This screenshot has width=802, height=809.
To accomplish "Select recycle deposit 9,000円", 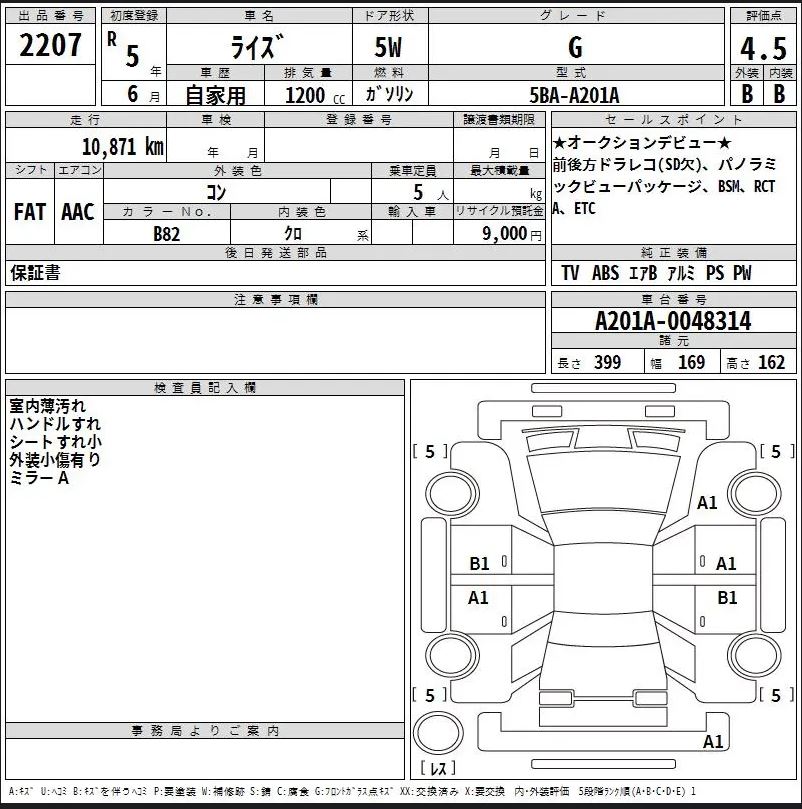I will [511, 234].
